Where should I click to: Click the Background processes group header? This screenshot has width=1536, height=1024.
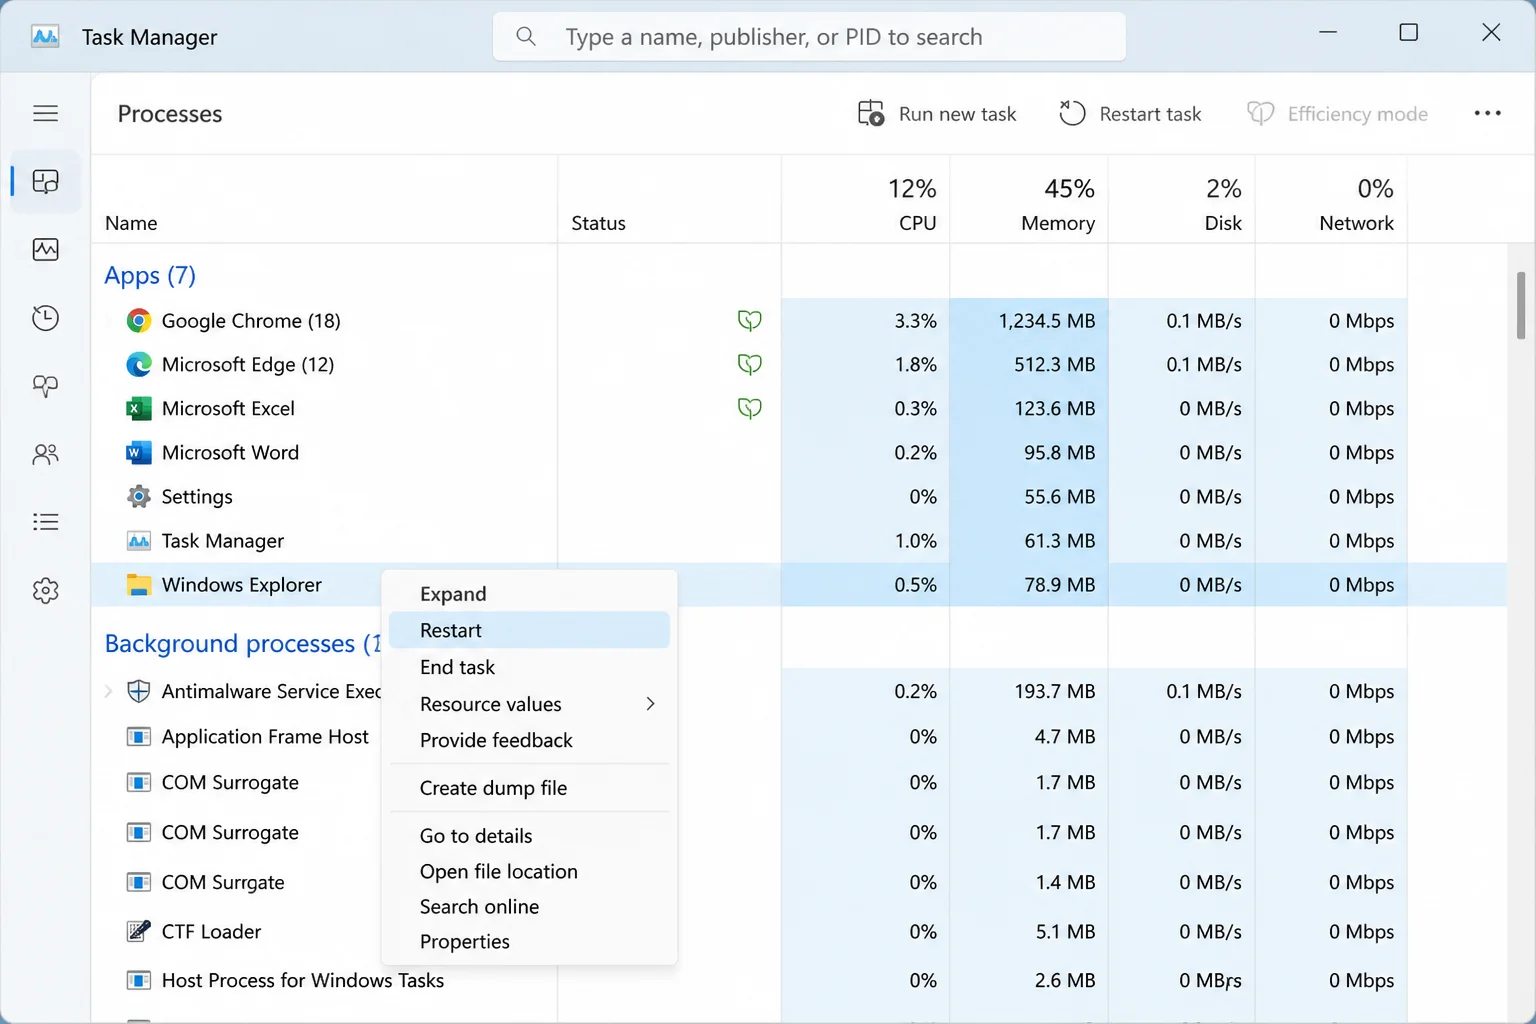pyautogui.click(x=242, y=643)
